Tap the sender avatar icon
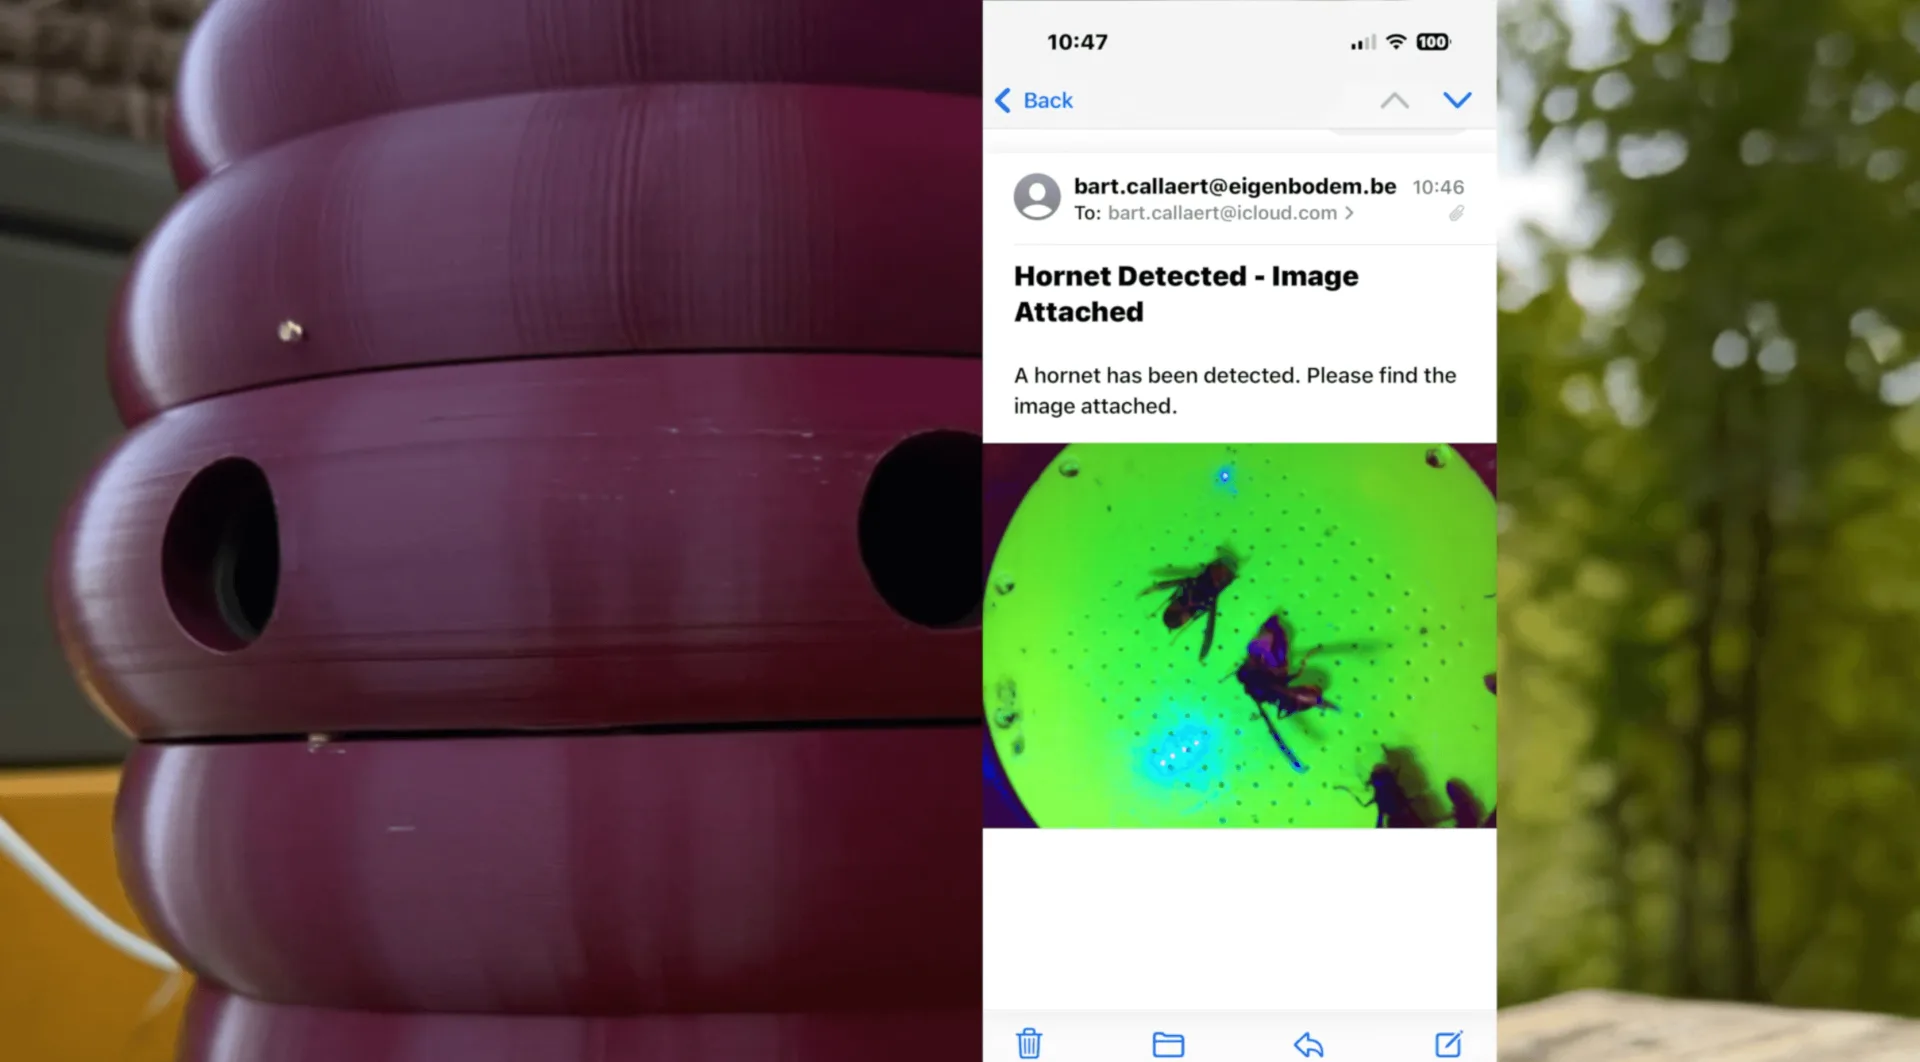The image size is (1920, 1062). click(x=1037, y=197)
